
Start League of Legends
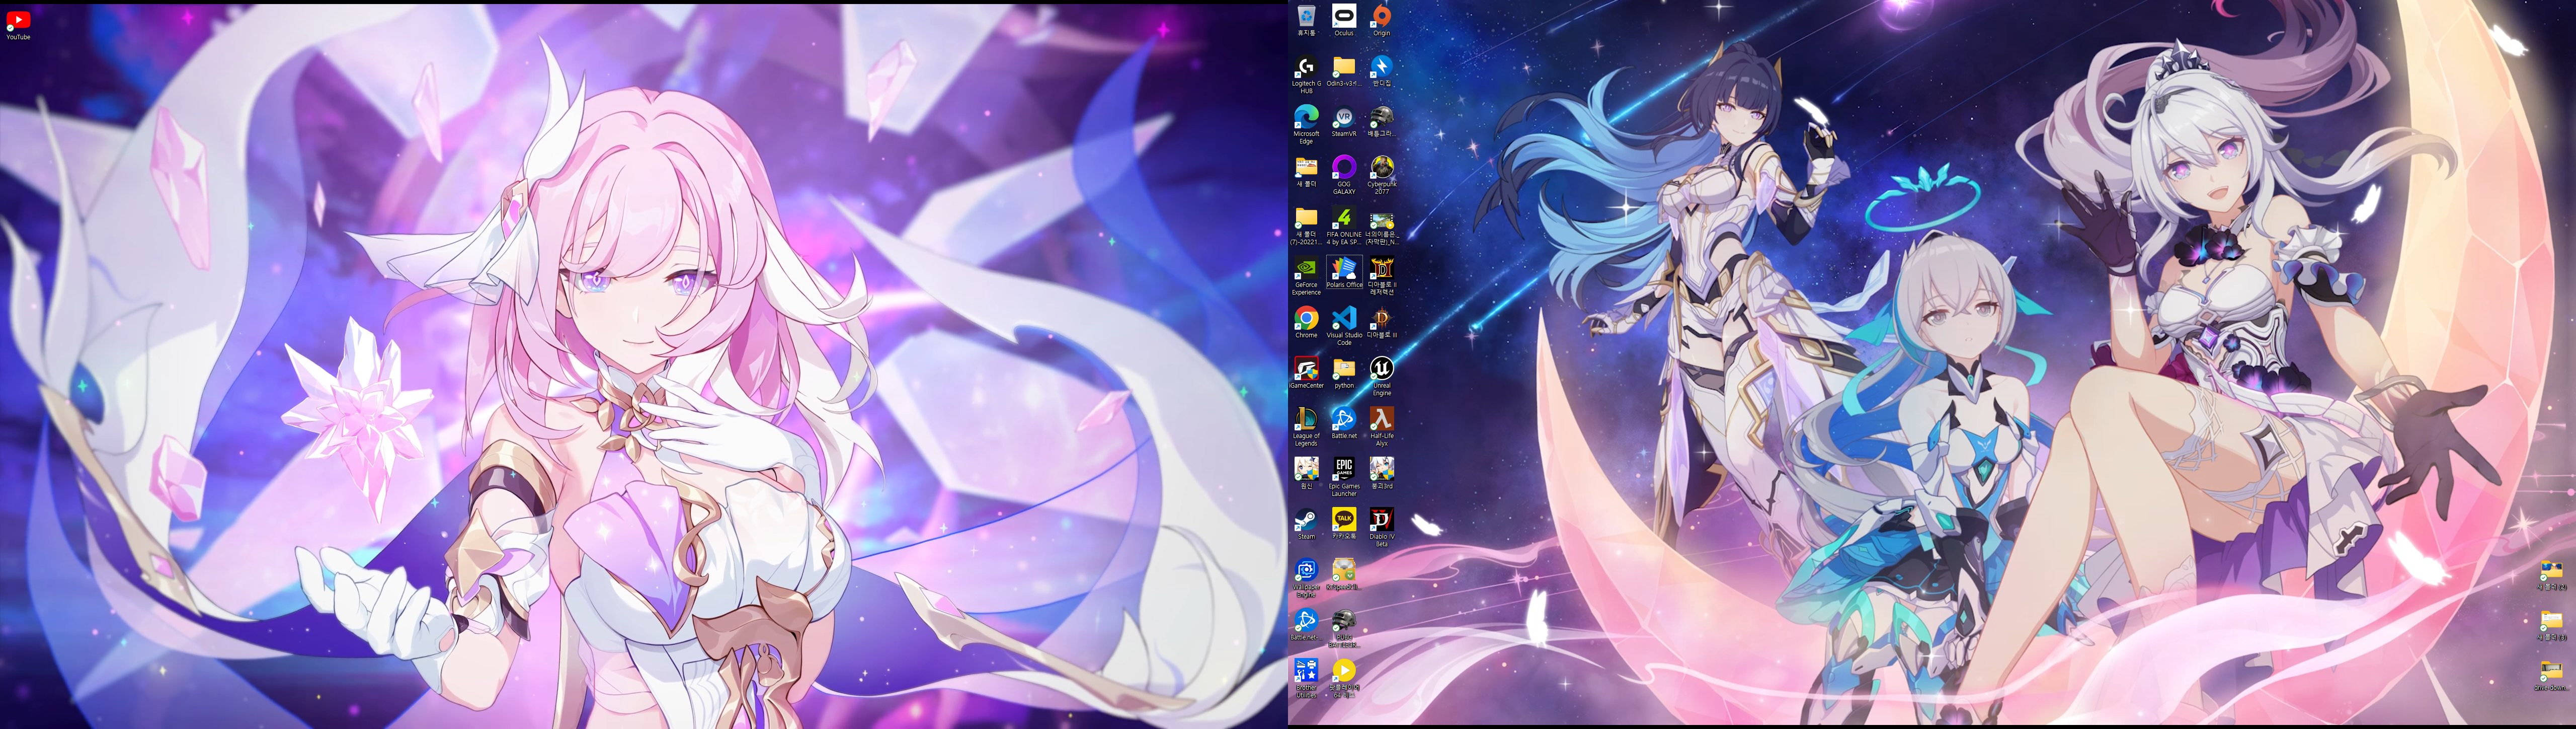click(1305, 419)
